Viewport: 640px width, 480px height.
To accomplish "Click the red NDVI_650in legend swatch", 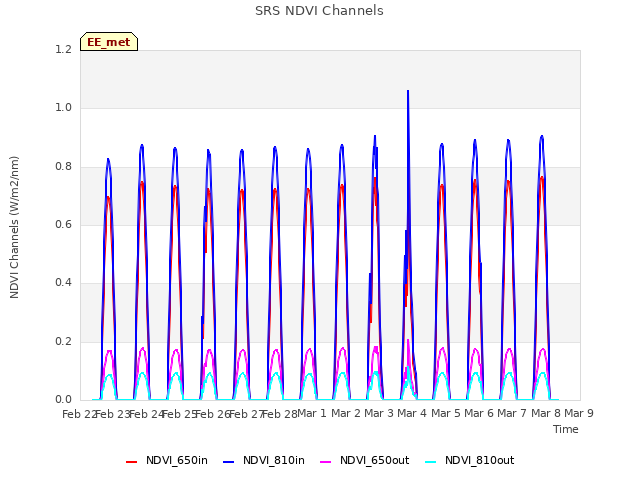I will [x=131, y=462].
